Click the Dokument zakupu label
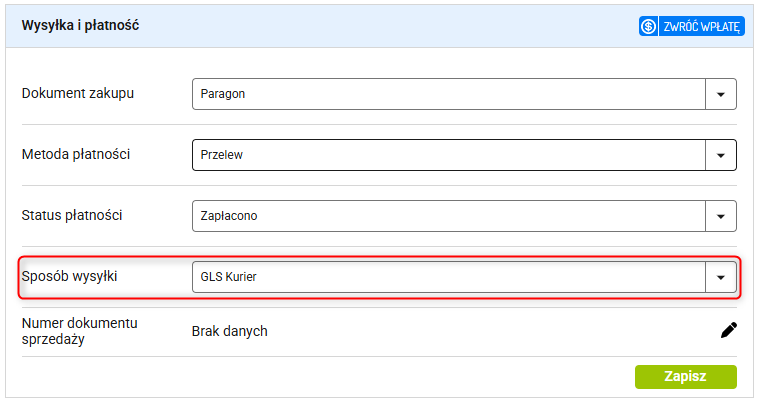 point(78,93)
